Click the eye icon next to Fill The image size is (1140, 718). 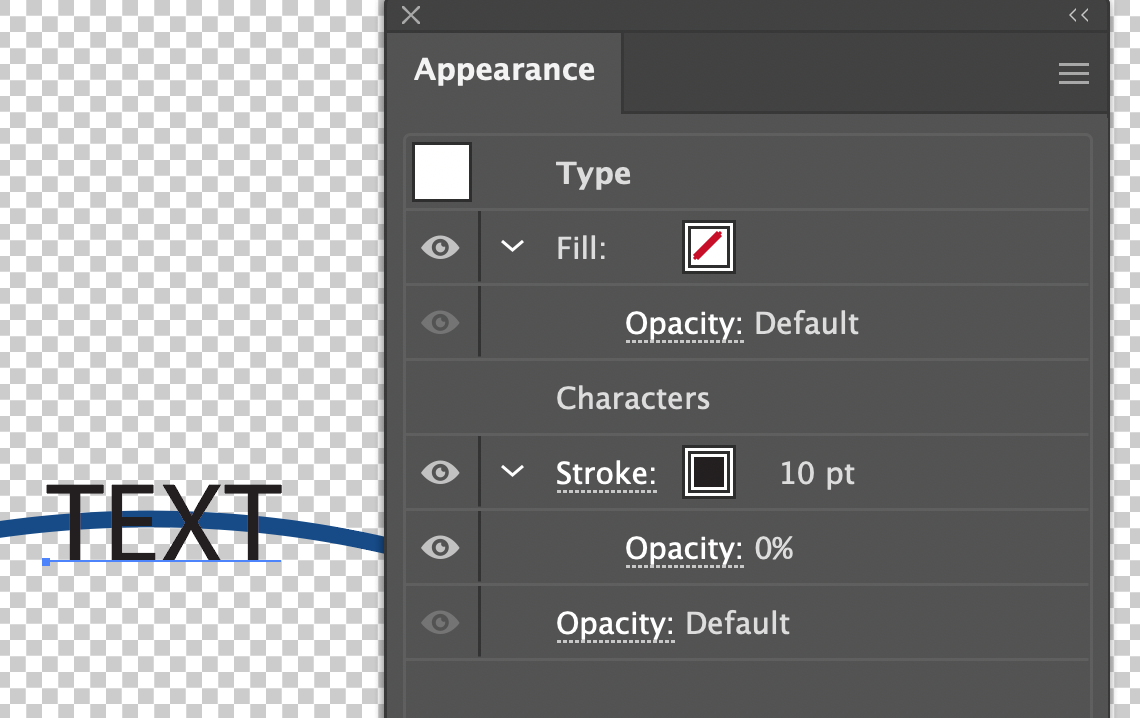coord(440,247)
